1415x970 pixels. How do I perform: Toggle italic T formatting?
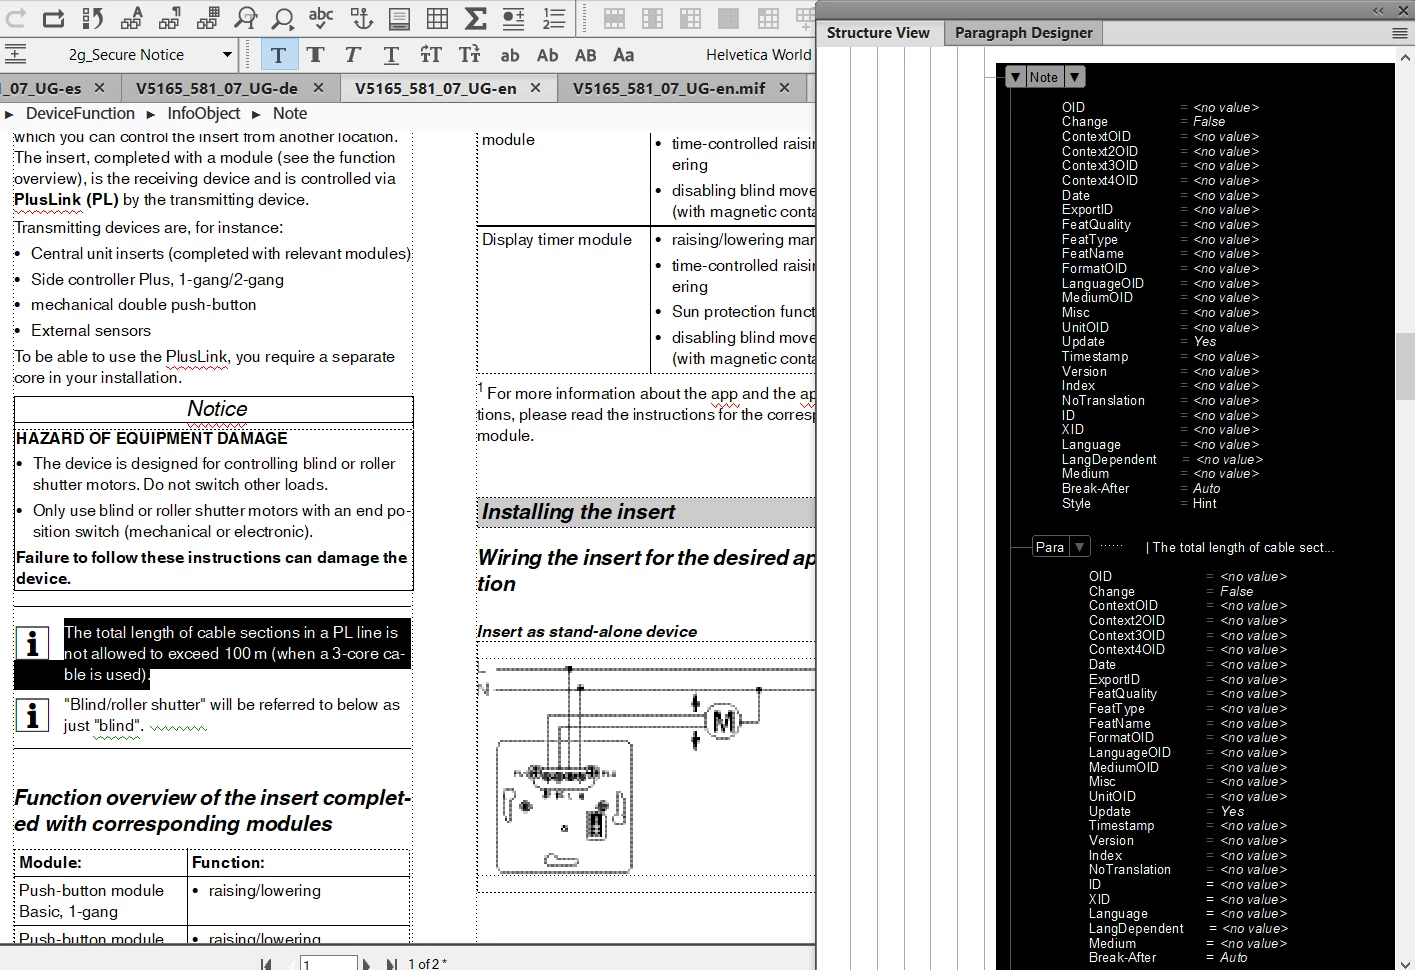[353, 55]
